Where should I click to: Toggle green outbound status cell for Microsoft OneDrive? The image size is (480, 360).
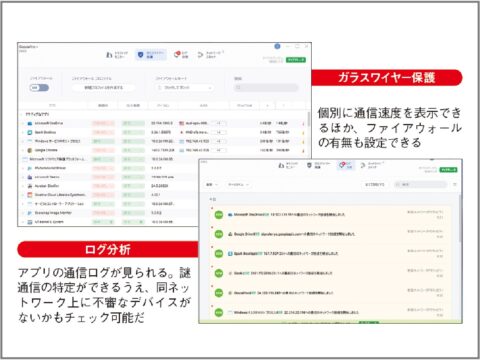tap(133, 123)
